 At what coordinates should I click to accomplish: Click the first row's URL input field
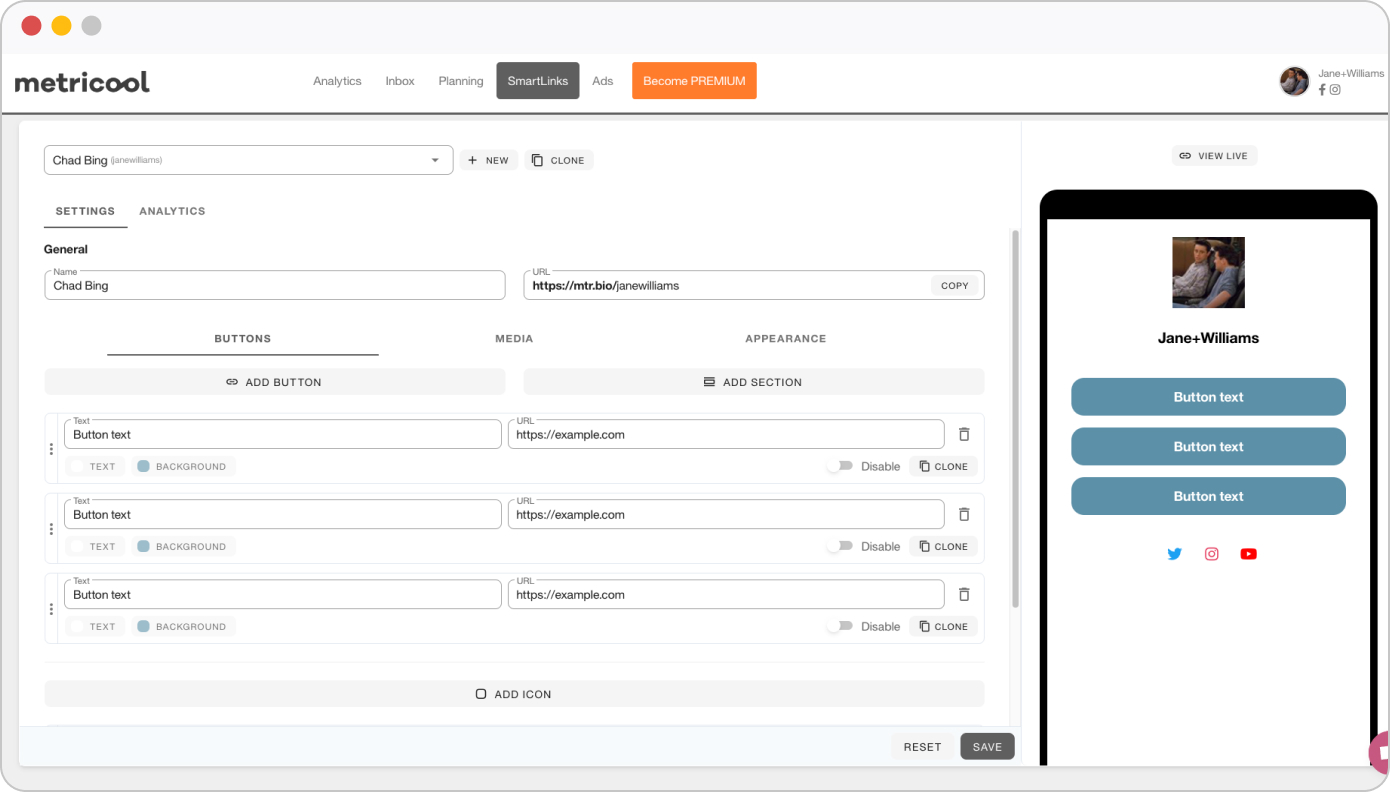pyautogui.click(x=726, y=434)
